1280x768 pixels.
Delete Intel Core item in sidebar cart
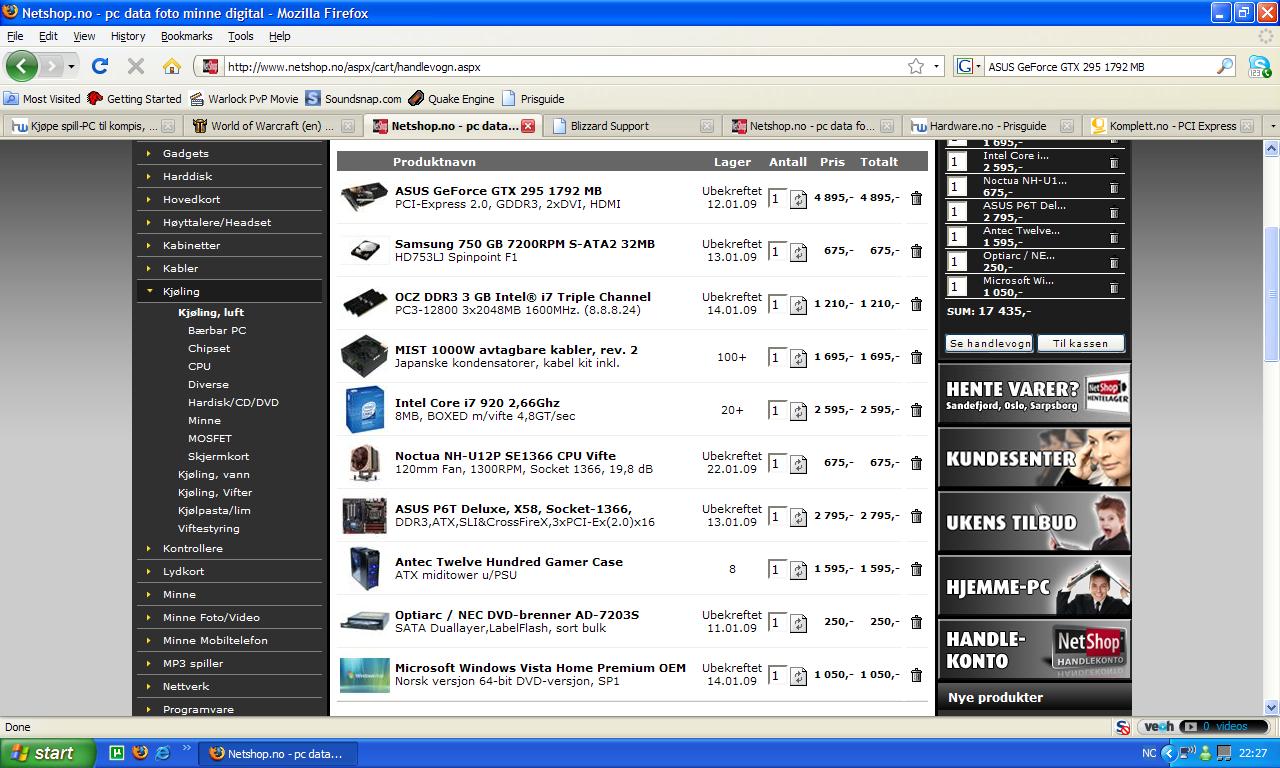(1113, 162)
